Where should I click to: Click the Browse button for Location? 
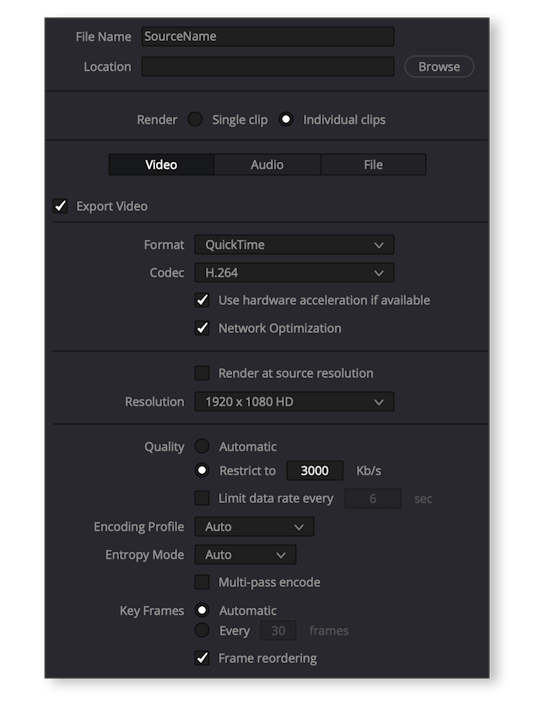(439, 66)
